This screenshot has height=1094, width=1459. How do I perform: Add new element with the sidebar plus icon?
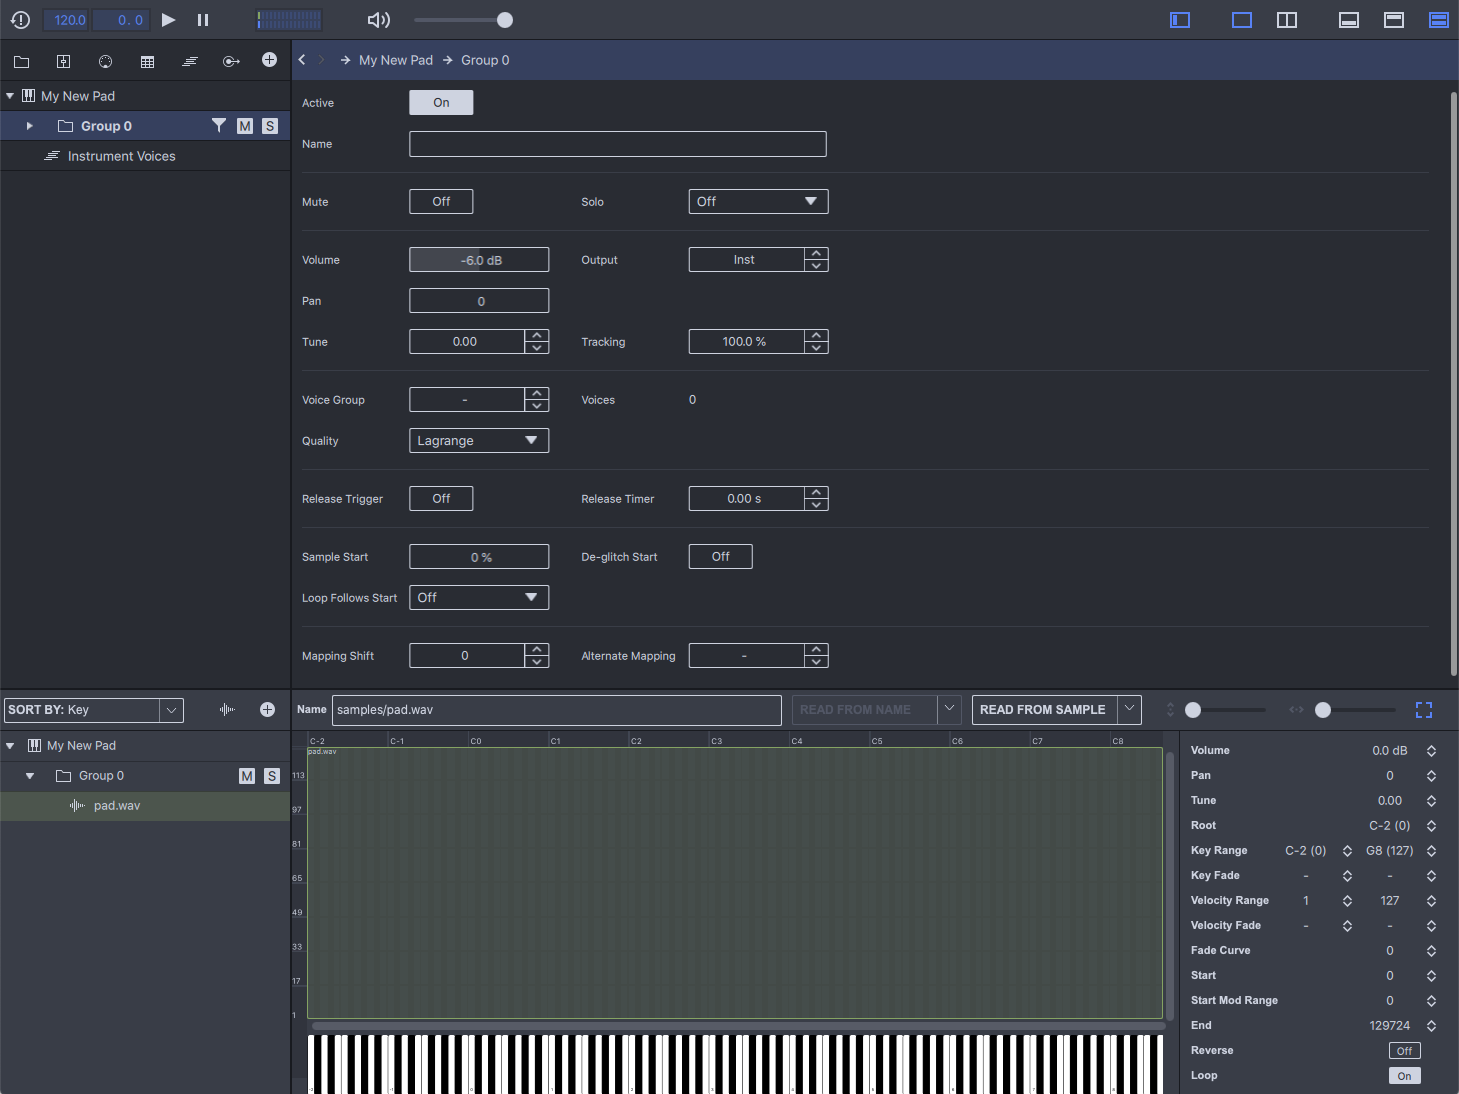[269, 60]
